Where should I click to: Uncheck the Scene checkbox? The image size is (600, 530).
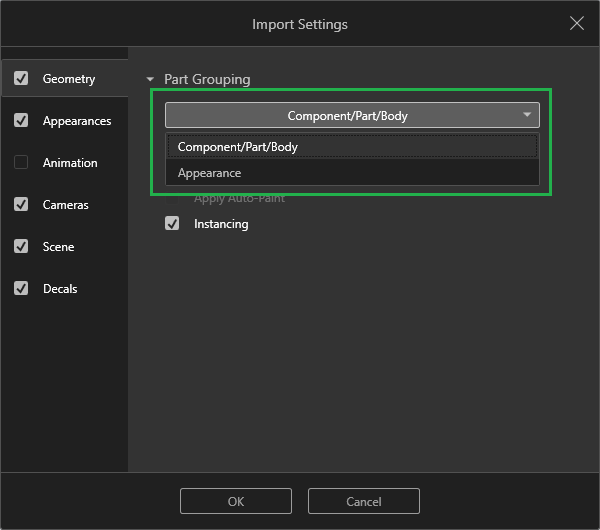21,247
